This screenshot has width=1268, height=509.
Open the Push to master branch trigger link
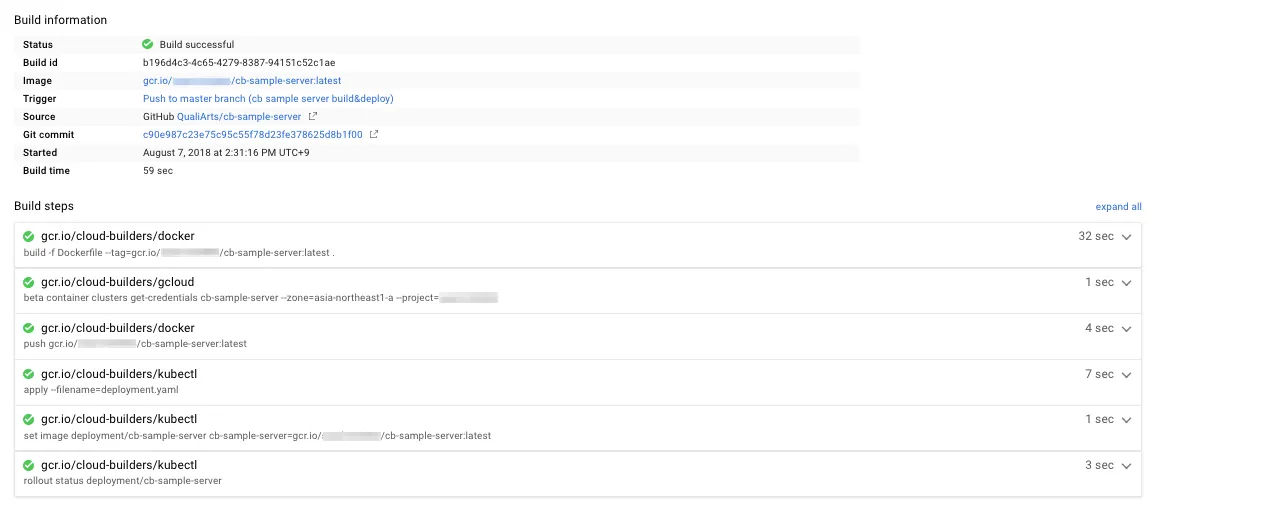268,99
